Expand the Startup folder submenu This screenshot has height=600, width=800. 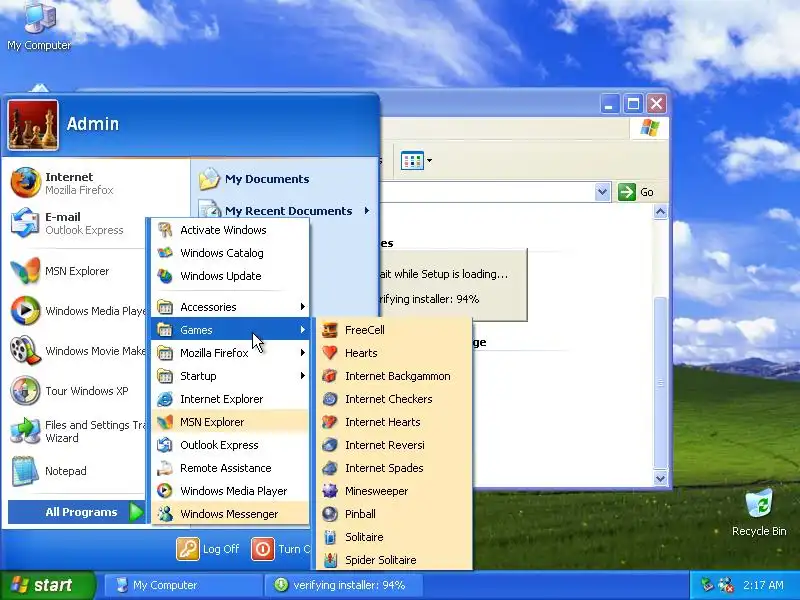click(230, 376)
